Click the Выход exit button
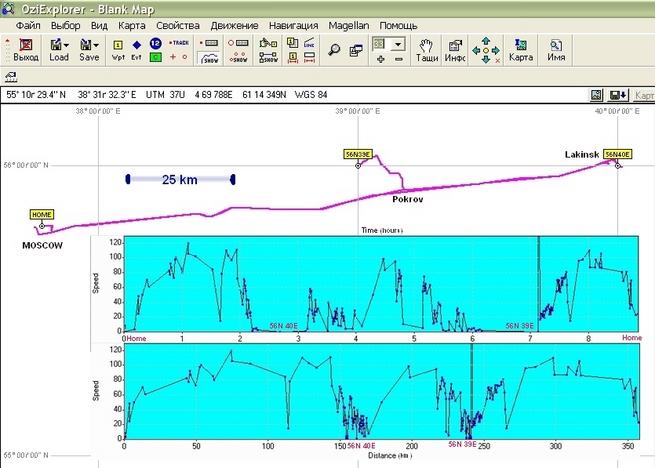Viewport: 655px width, 468px height. pyautogui.click(x=26, y=50)
